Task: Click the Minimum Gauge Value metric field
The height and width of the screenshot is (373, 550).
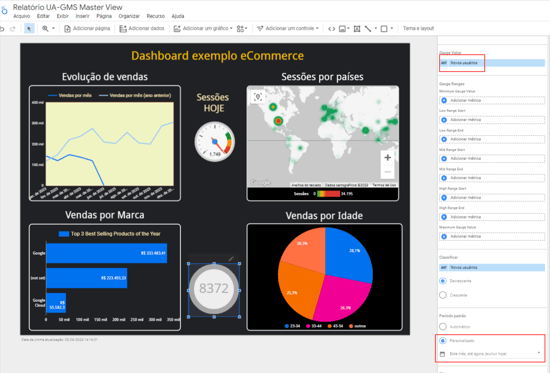Action: tap(492, 100)
